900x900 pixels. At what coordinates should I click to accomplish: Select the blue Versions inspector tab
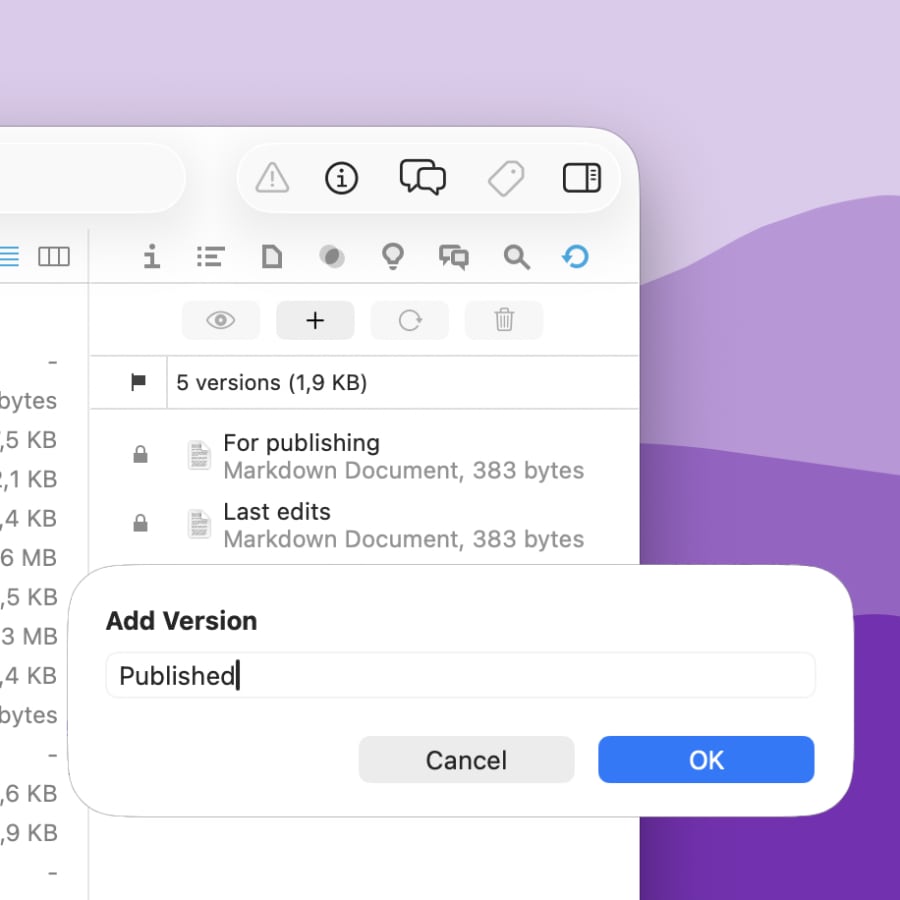point(575,257)
